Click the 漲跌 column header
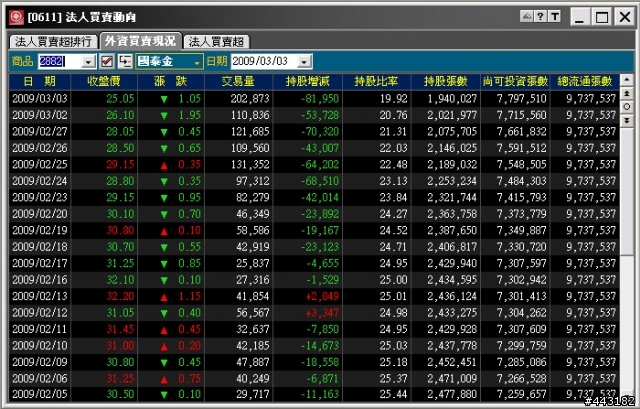Image resolution: width=640 pixels, height=409 pixels. coord(171,82)
